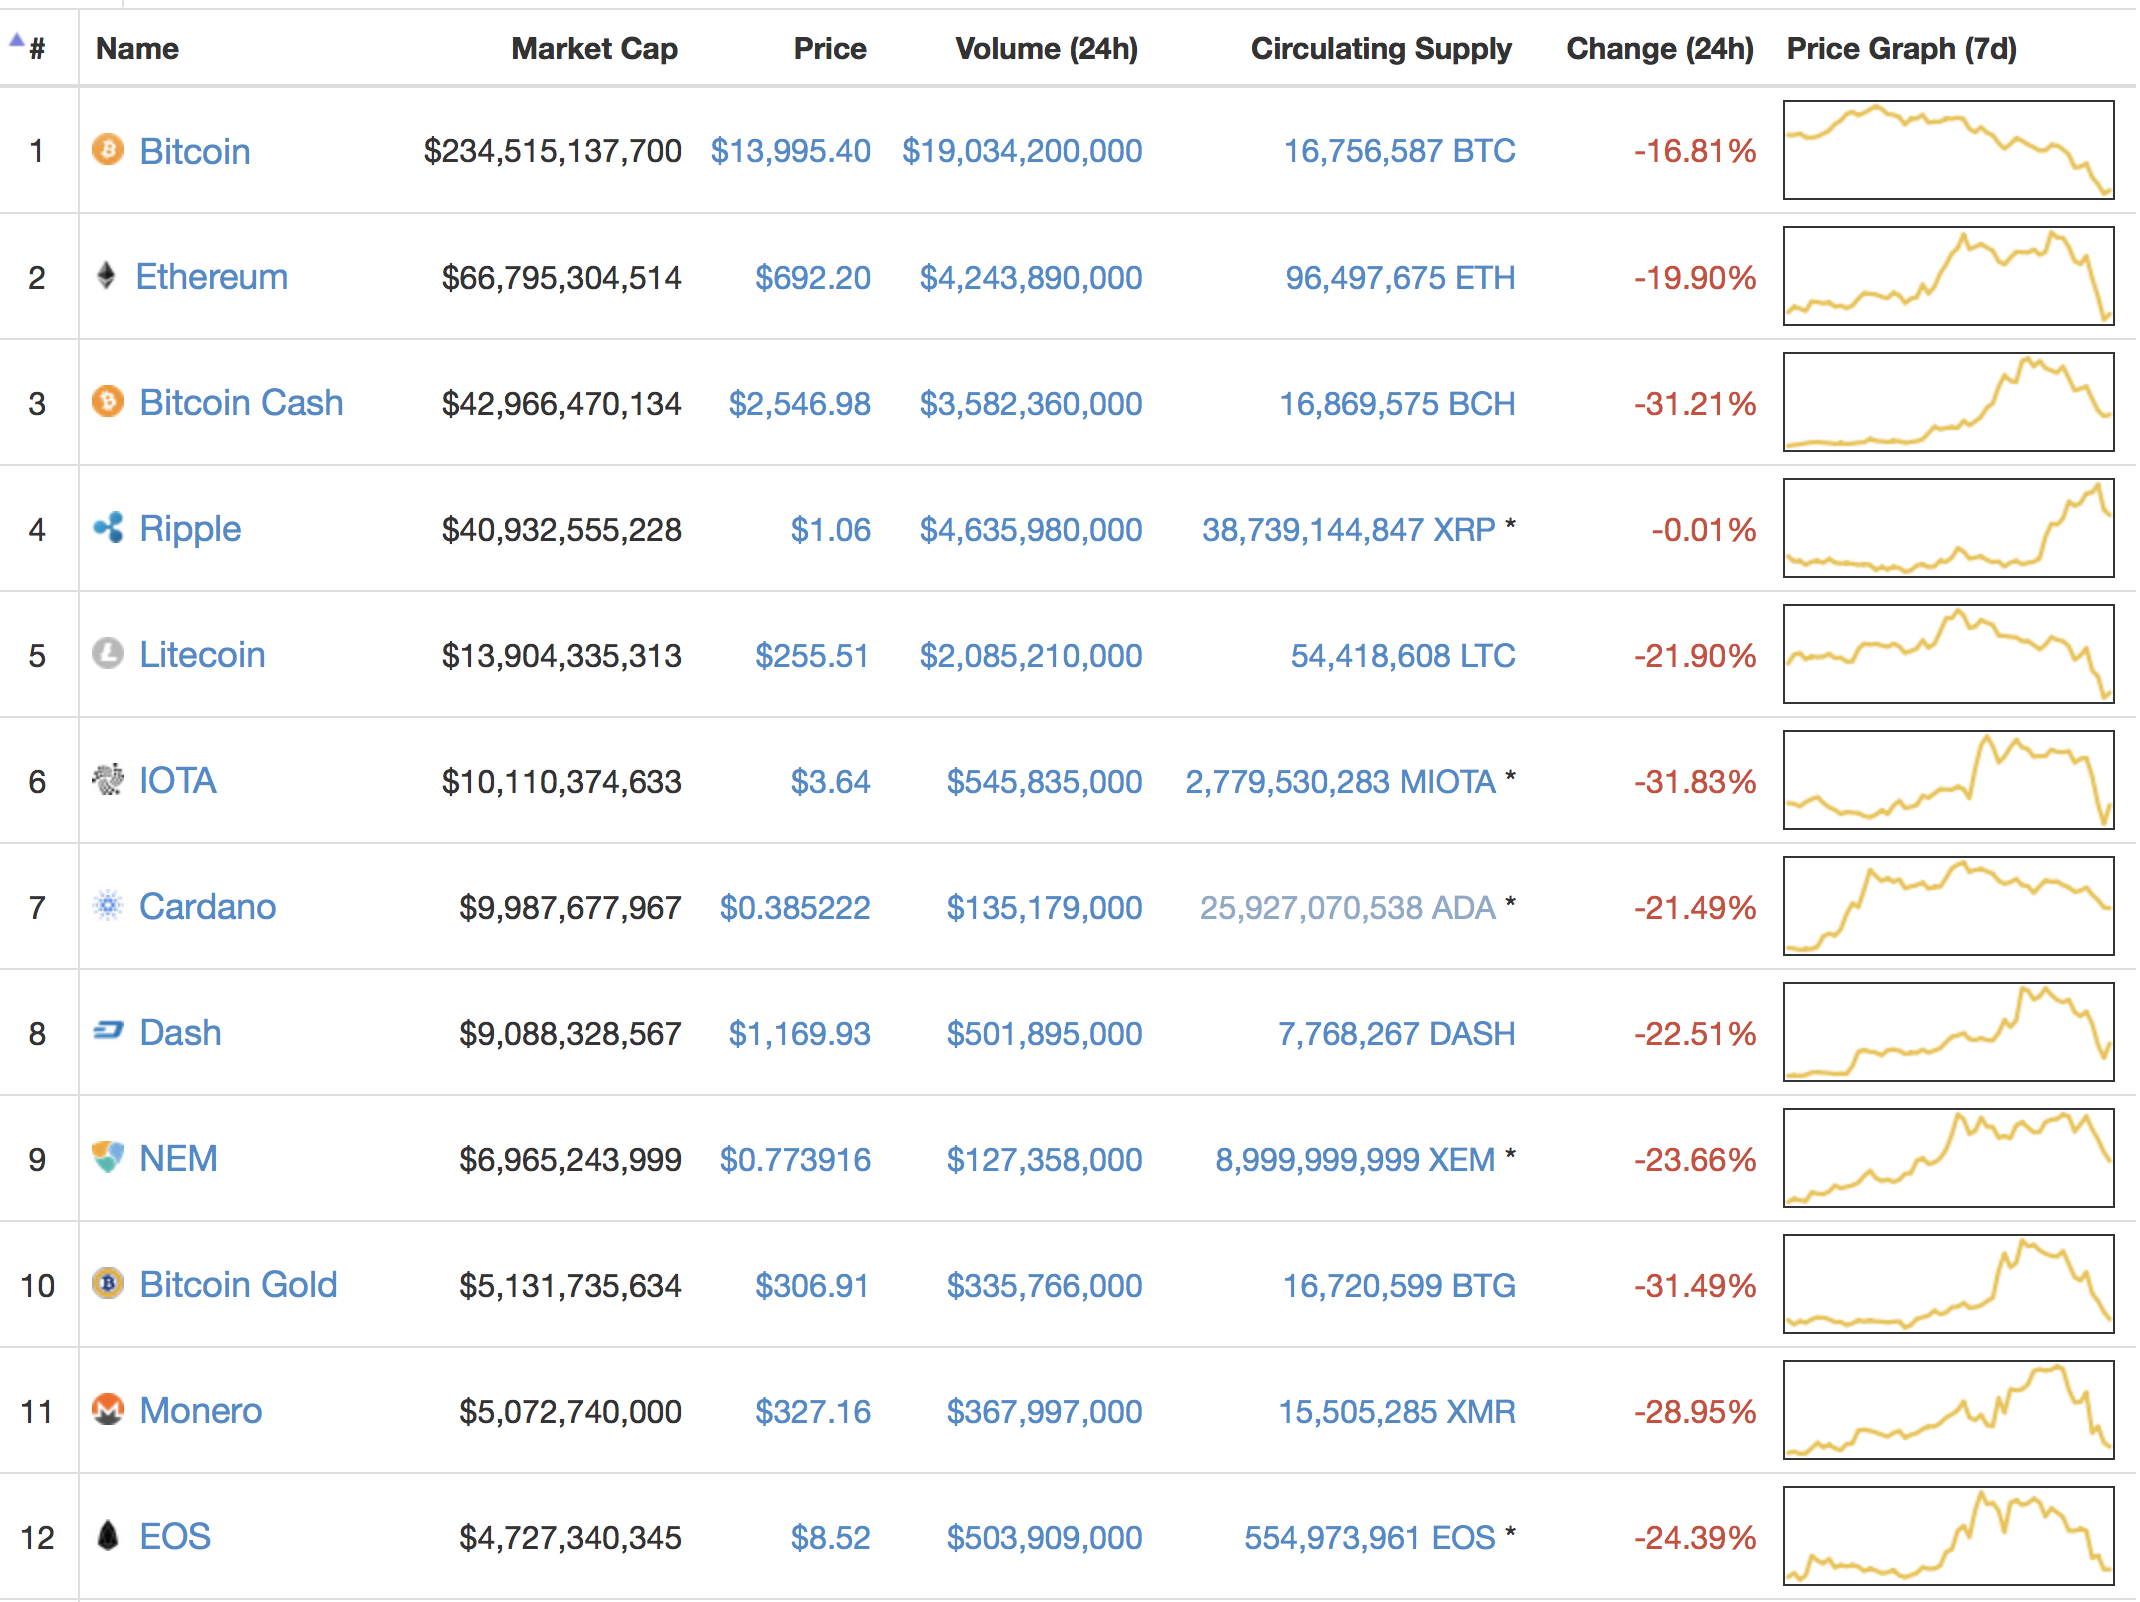
Task: Click supply 554,973,961 EOS
Action: click(x=1369, y=1538)
